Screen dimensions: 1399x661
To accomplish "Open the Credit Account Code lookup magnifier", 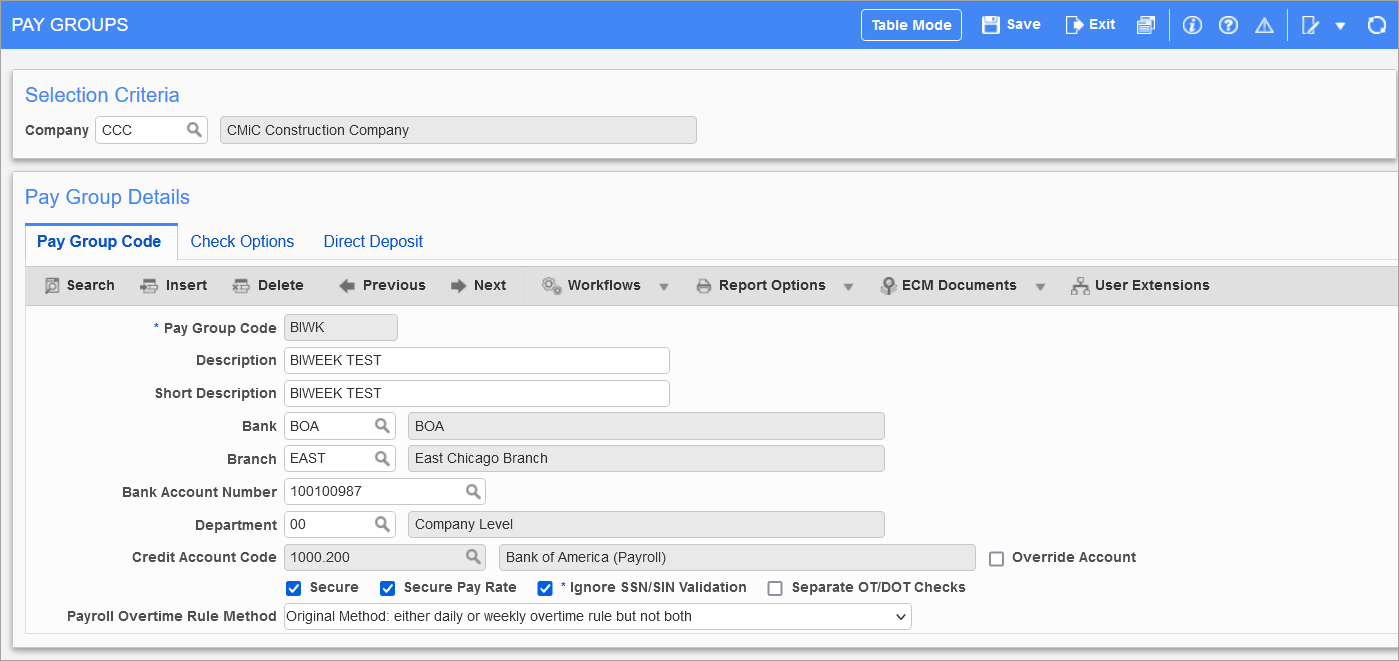I will click(x=473, y=557).
